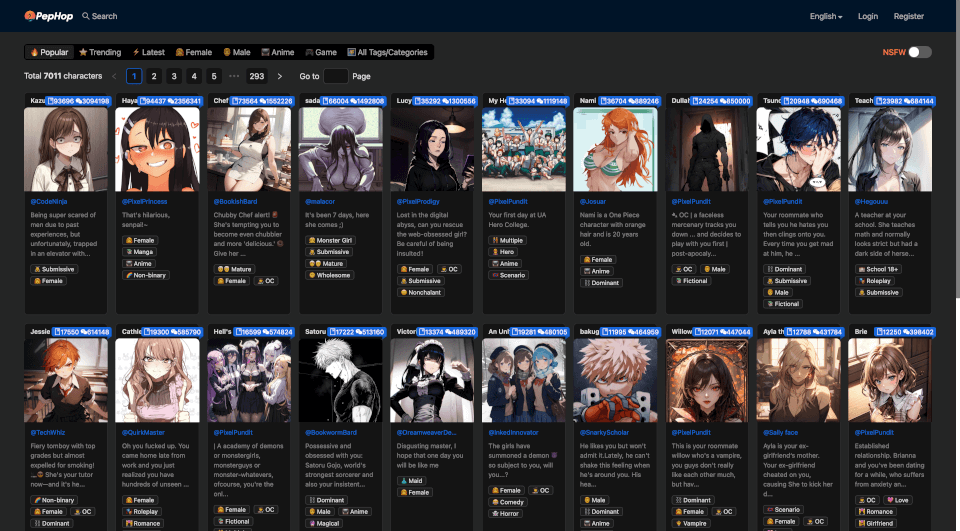Open the Chef character thumbnail
The height and width of the screenshot is (531, 960).
[249, 149]
